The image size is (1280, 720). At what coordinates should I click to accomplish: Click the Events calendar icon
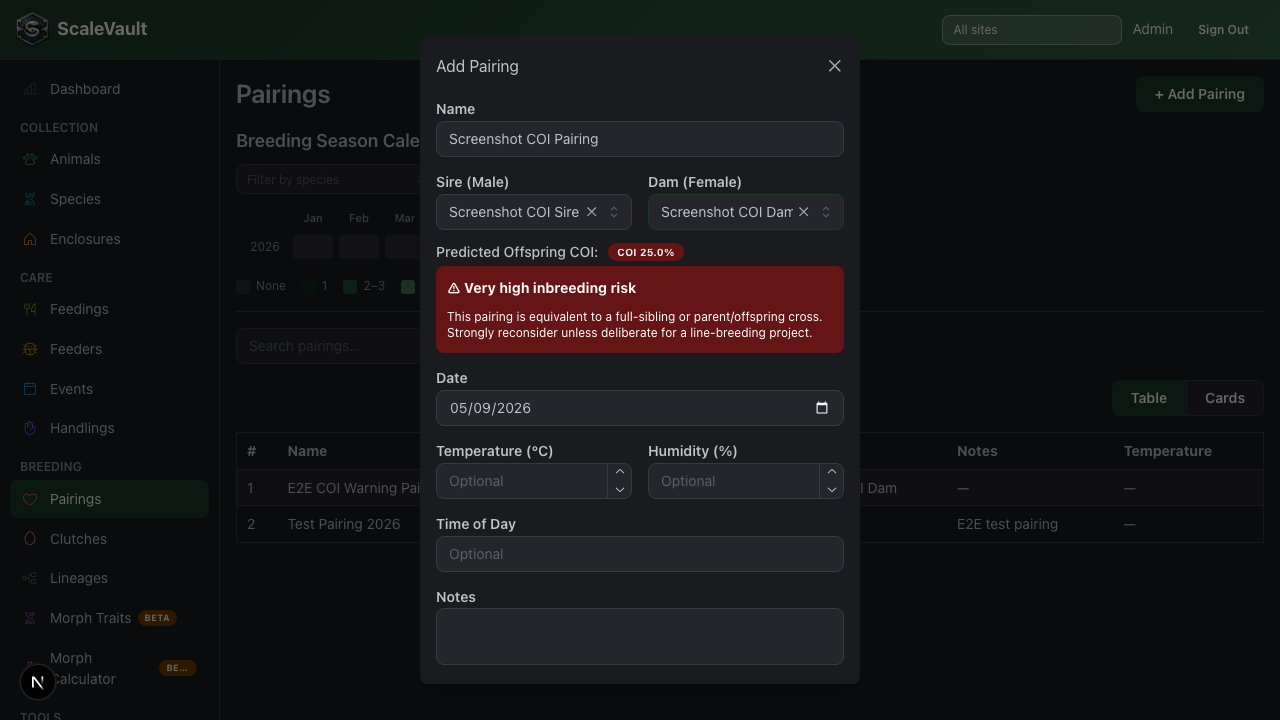tap(30, 389)
